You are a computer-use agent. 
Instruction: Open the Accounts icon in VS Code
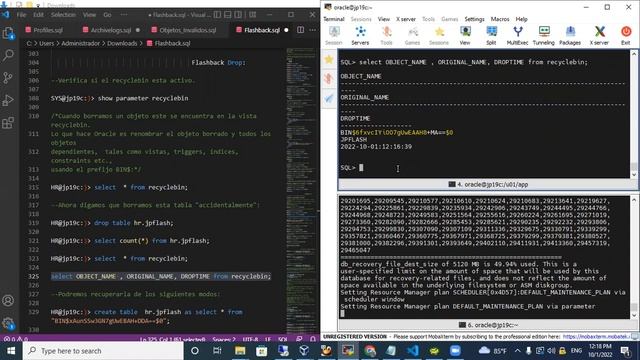(x=8, y=300)
